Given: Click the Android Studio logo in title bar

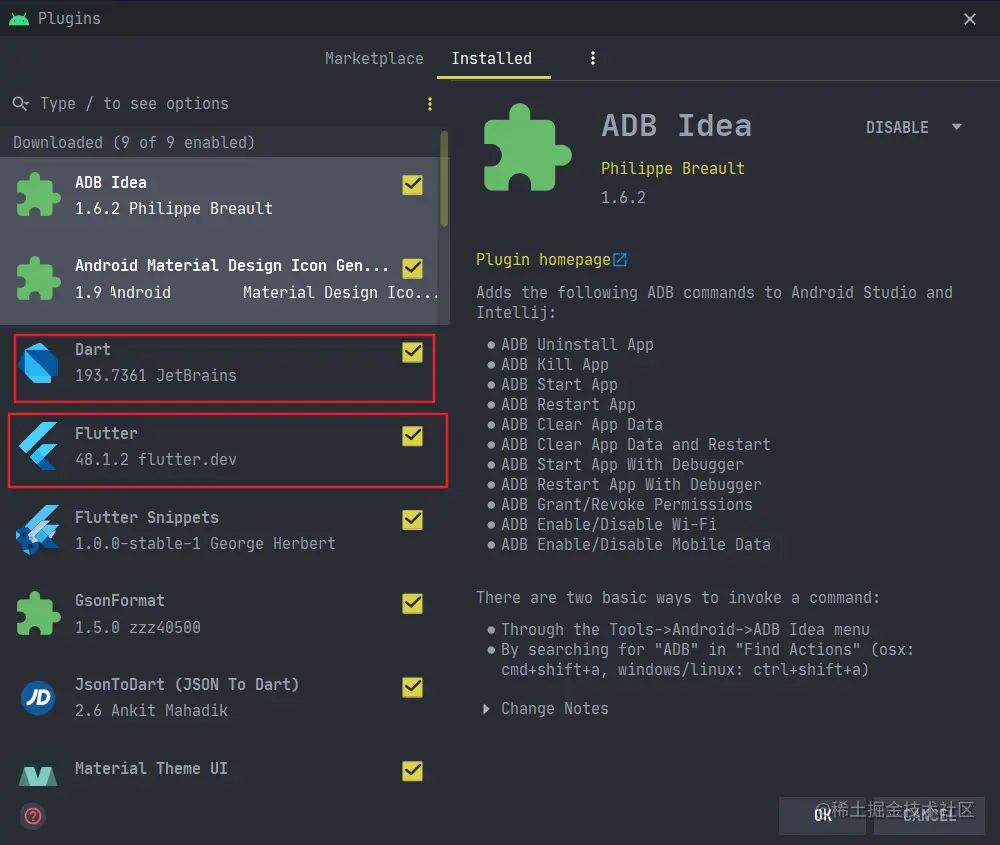Looking at the screenshot, I should [19, 19].
